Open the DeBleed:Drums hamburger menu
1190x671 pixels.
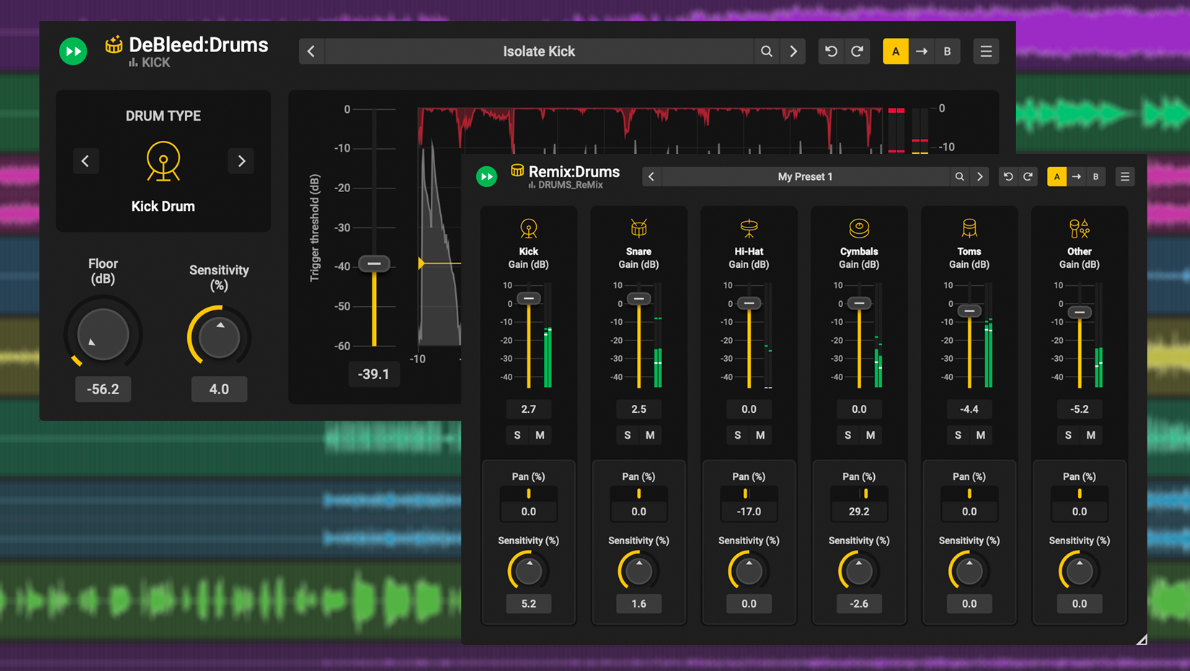coord(986,52)
